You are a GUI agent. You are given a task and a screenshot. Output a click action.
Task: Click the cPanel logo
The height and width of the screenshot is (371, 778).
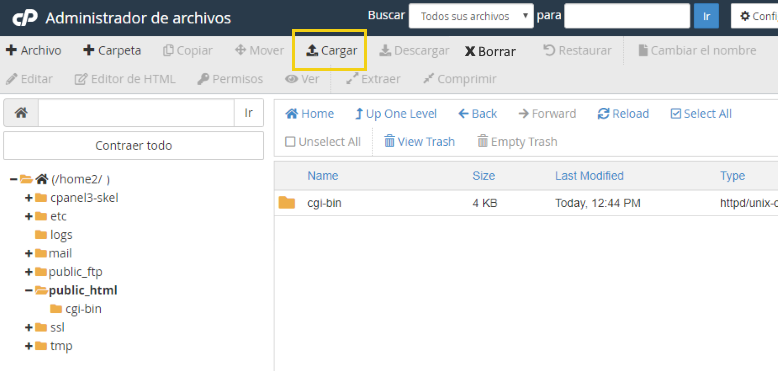click(x=25, y=18)
